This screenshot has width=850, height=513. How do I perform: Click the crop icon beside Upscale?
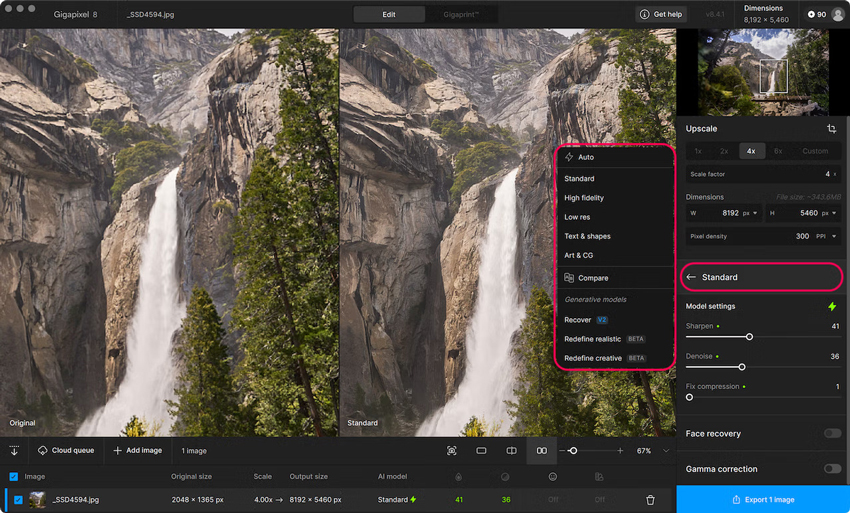tap(831, 129)
